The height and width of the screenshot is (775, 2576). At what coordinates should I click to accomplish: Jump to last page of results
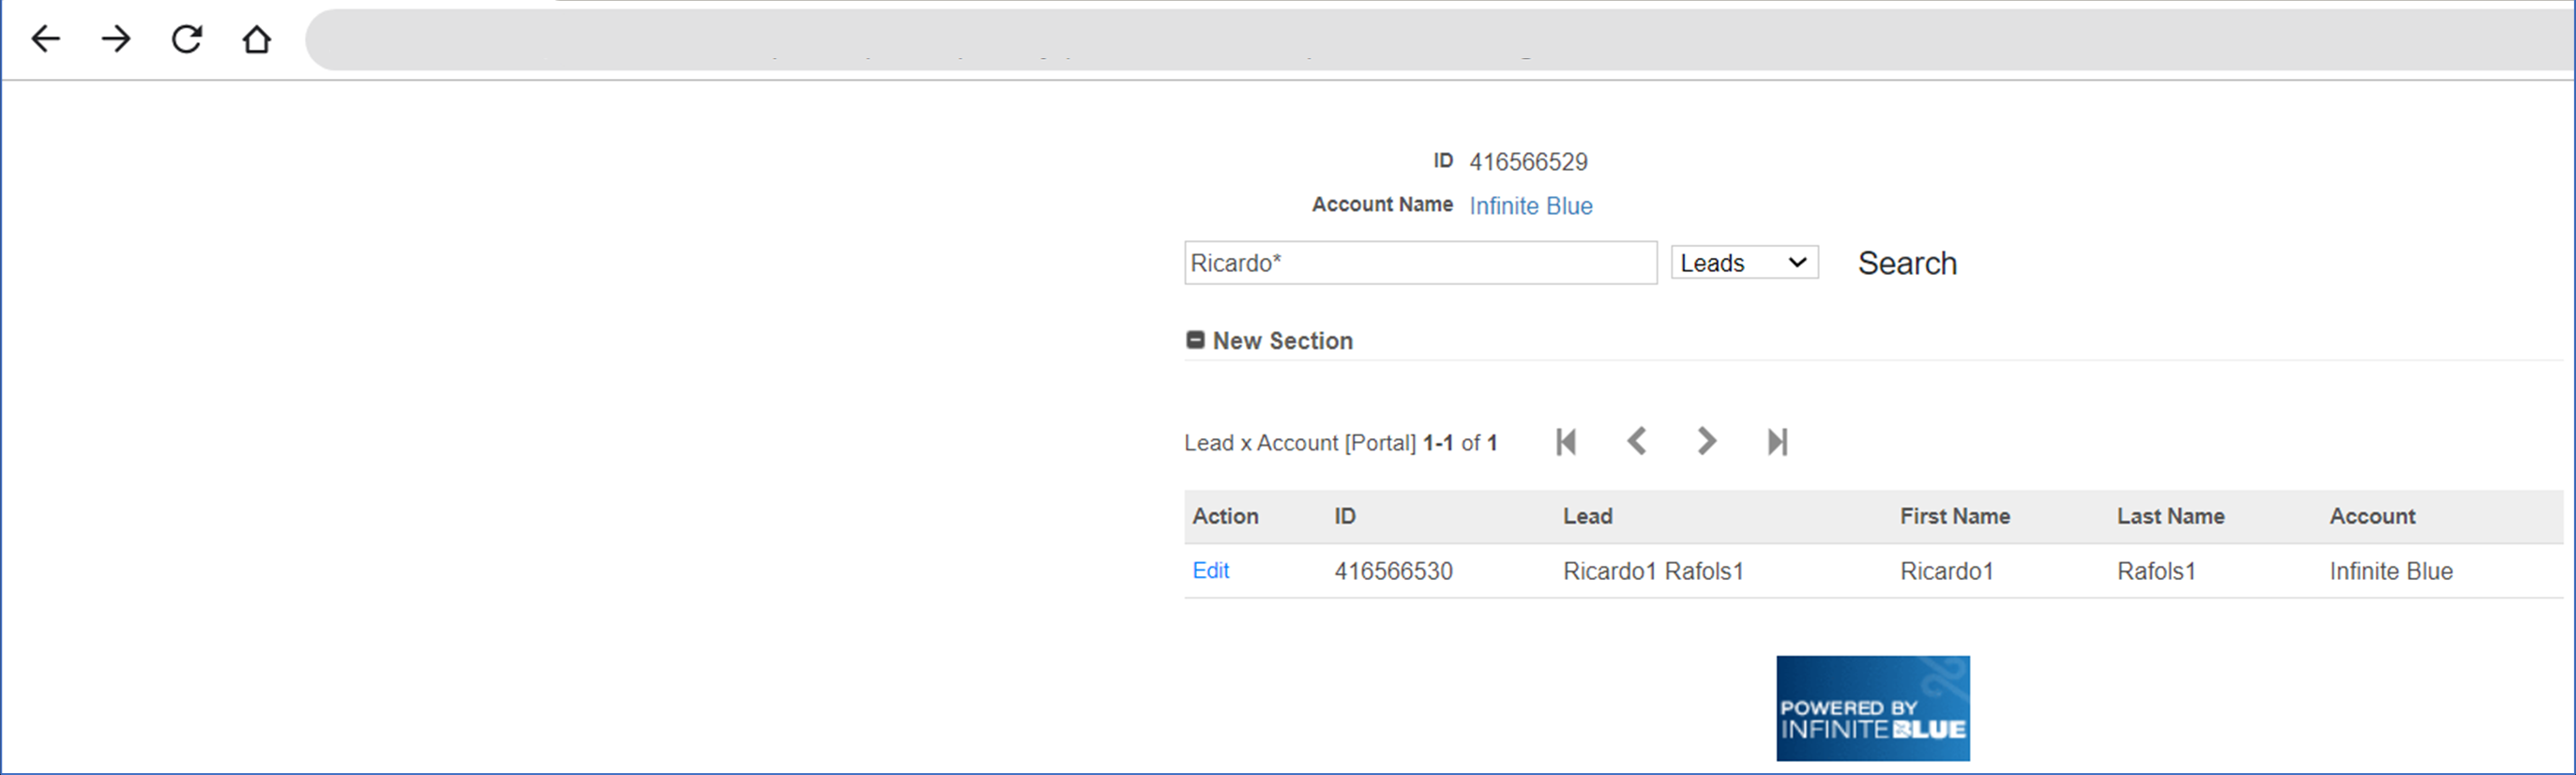coord(1777,441)
